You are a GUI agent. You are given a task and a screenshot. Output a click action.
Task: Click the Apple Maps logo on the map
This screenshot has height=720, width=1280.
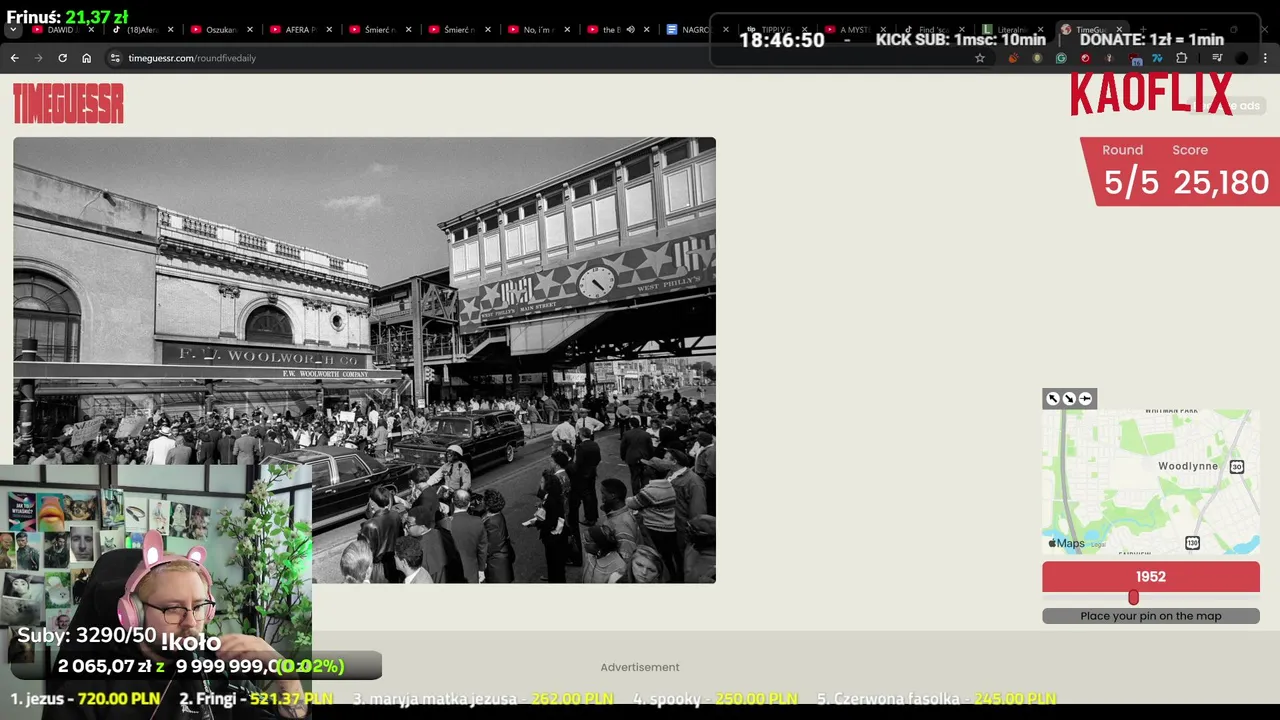pyautogui.click(x=1066, y=544)
